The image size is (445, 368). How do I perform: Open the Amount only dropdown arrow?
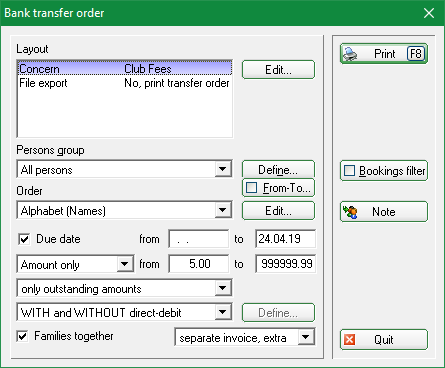tap(124, 264)
